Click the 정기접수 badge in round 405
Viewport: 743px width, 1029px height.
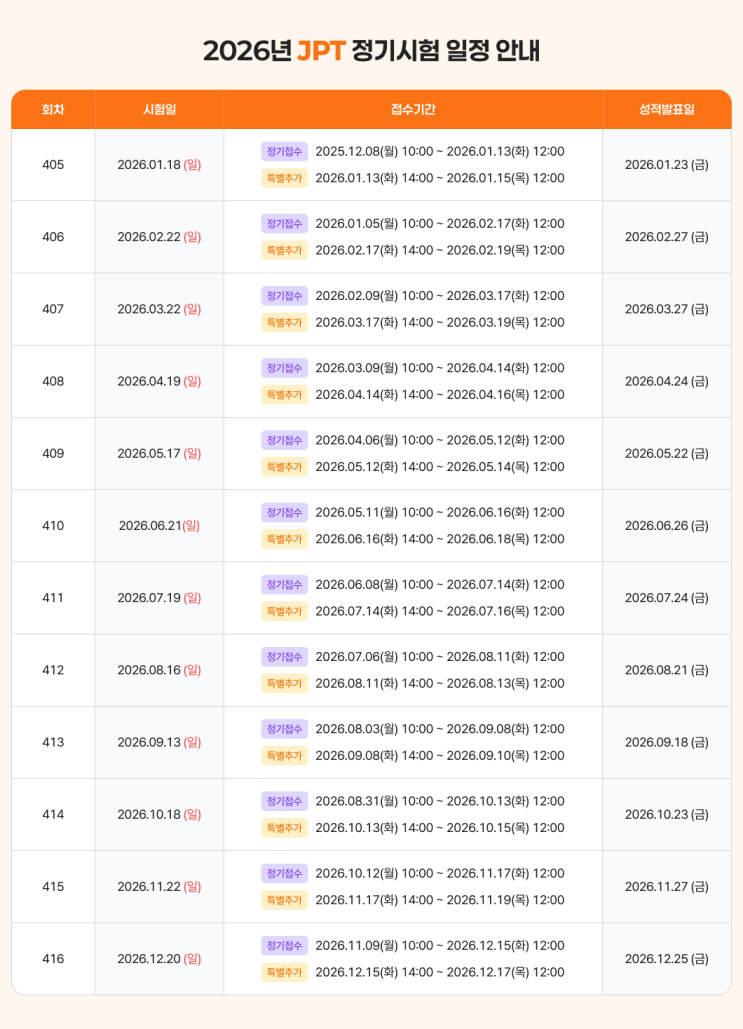[284, 152]
